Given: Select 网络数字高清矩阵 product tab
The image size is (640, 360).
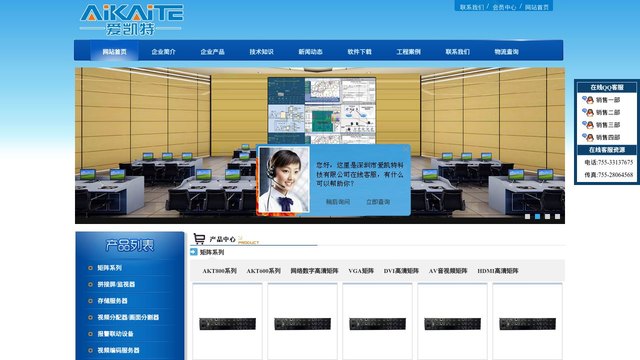Looking at the screenshot, I should (314, 271).
